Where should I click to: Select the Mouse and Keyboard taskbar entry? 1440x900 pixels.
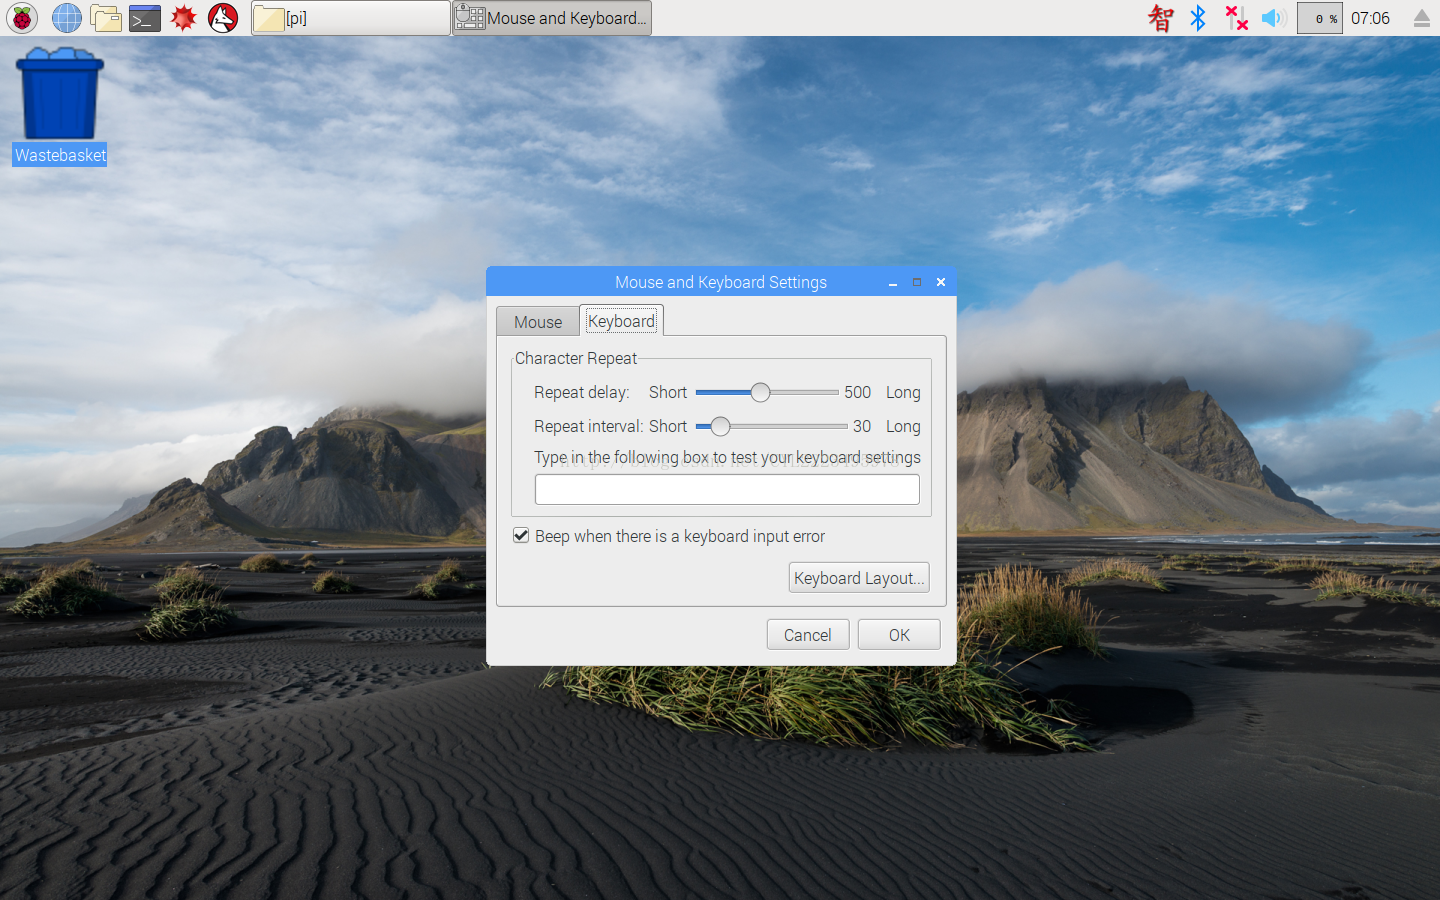(552, 18)
